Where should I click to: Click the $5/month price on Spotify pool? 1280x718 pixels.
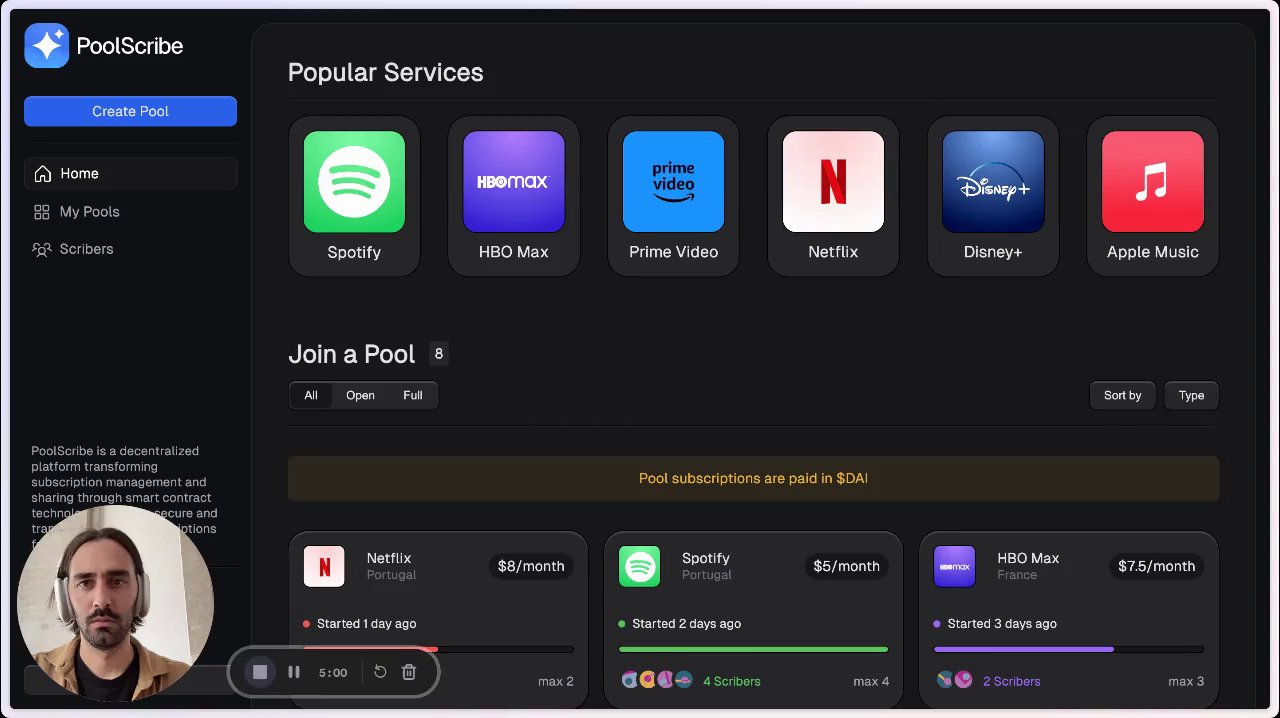click(x=846, y=566)
